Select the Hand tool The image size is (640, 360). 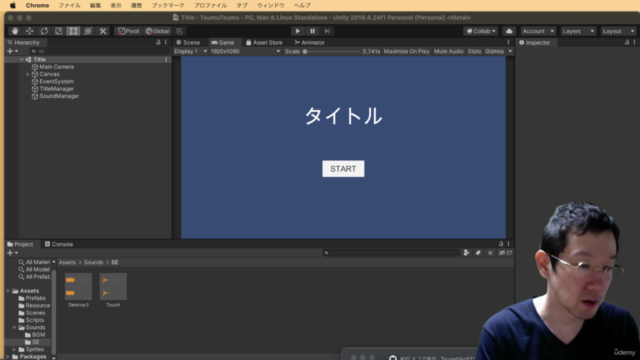point(15,31)
